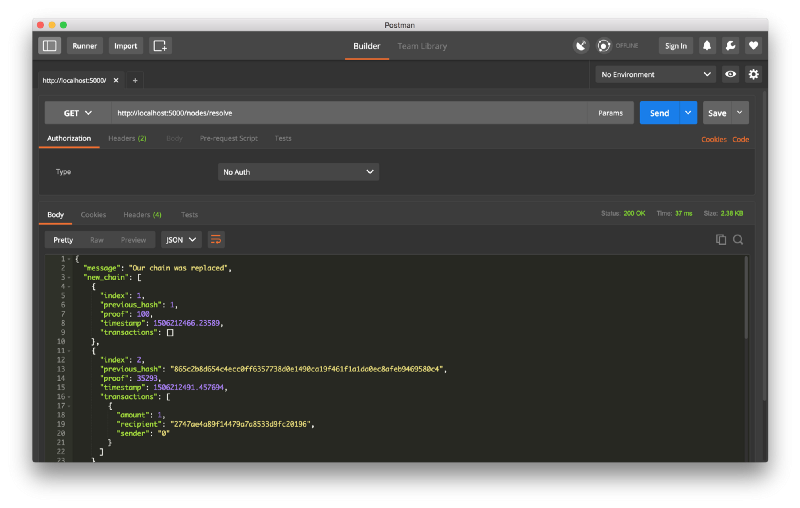Click the request URL input field
The width and height of the screenshot is (800, 508).
click(x=349, y=113)
